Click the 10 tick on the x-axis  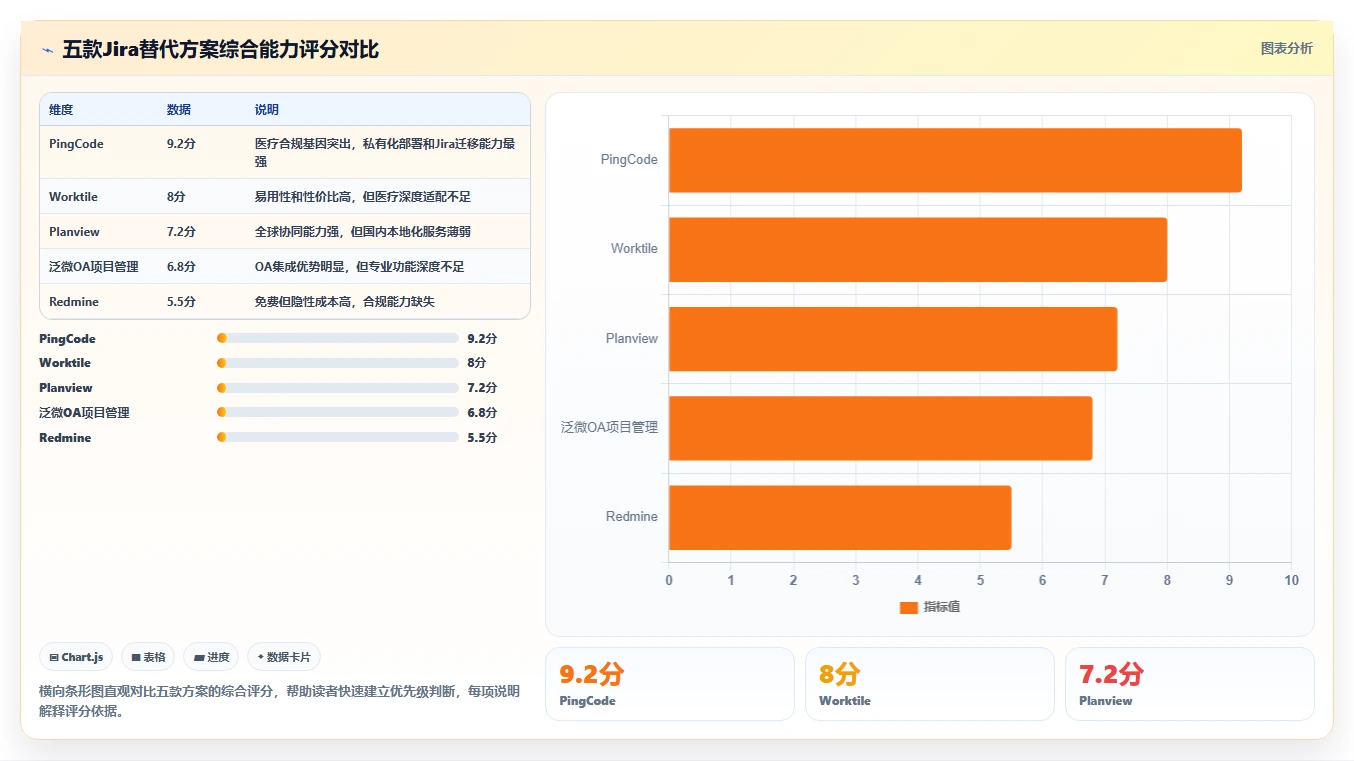click(1291, 581)
